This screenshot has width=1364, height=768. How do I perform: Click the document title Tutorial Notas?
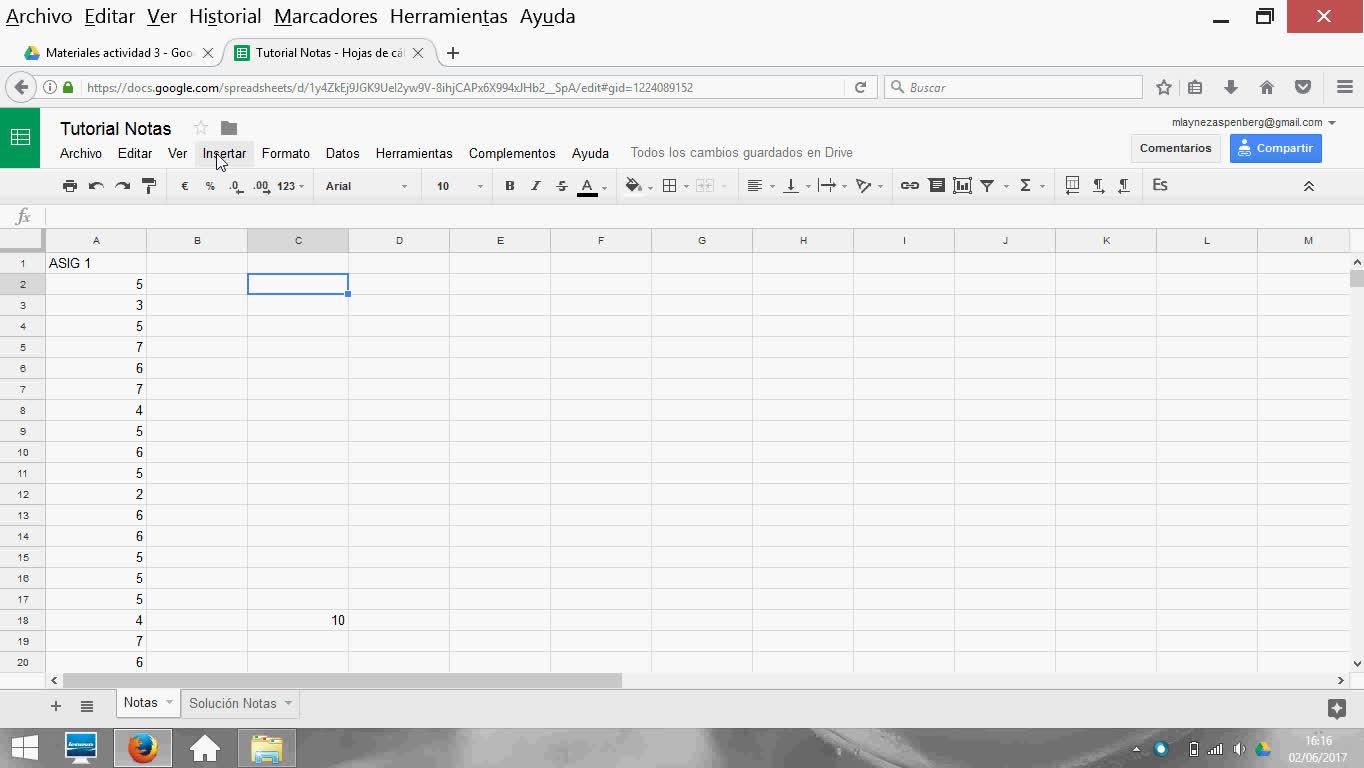coord(116,128)
